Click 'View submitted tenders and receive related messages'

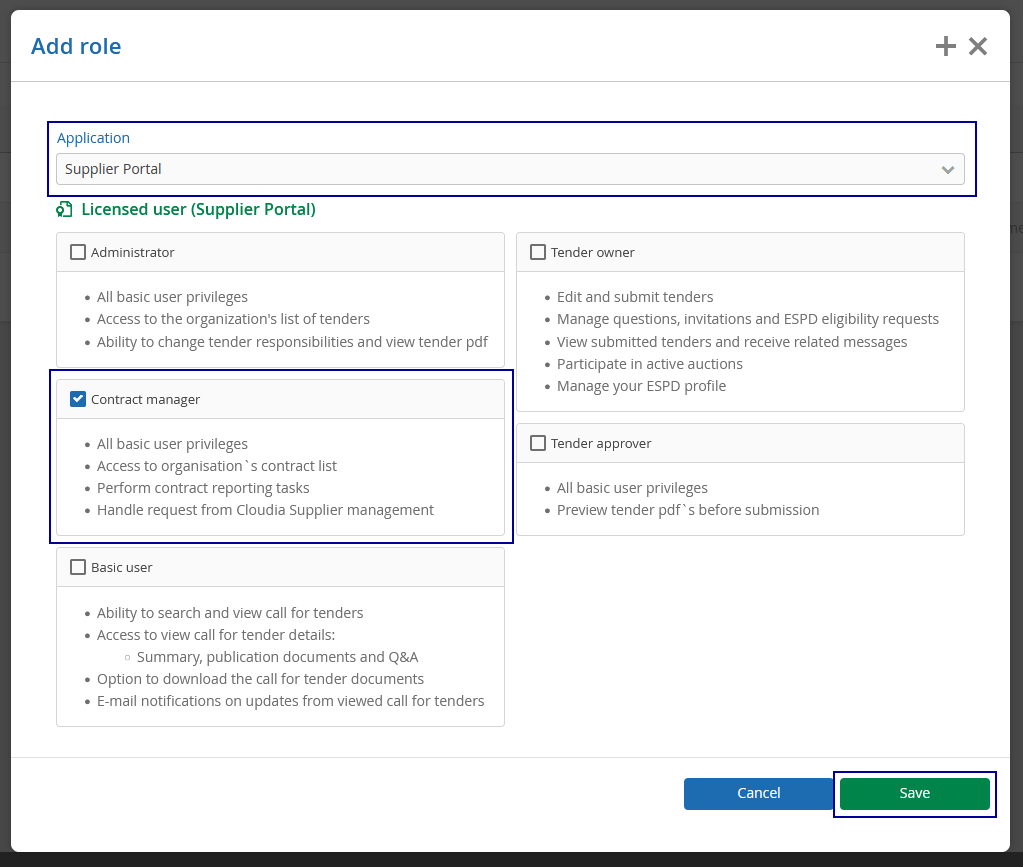coord(731,342)
